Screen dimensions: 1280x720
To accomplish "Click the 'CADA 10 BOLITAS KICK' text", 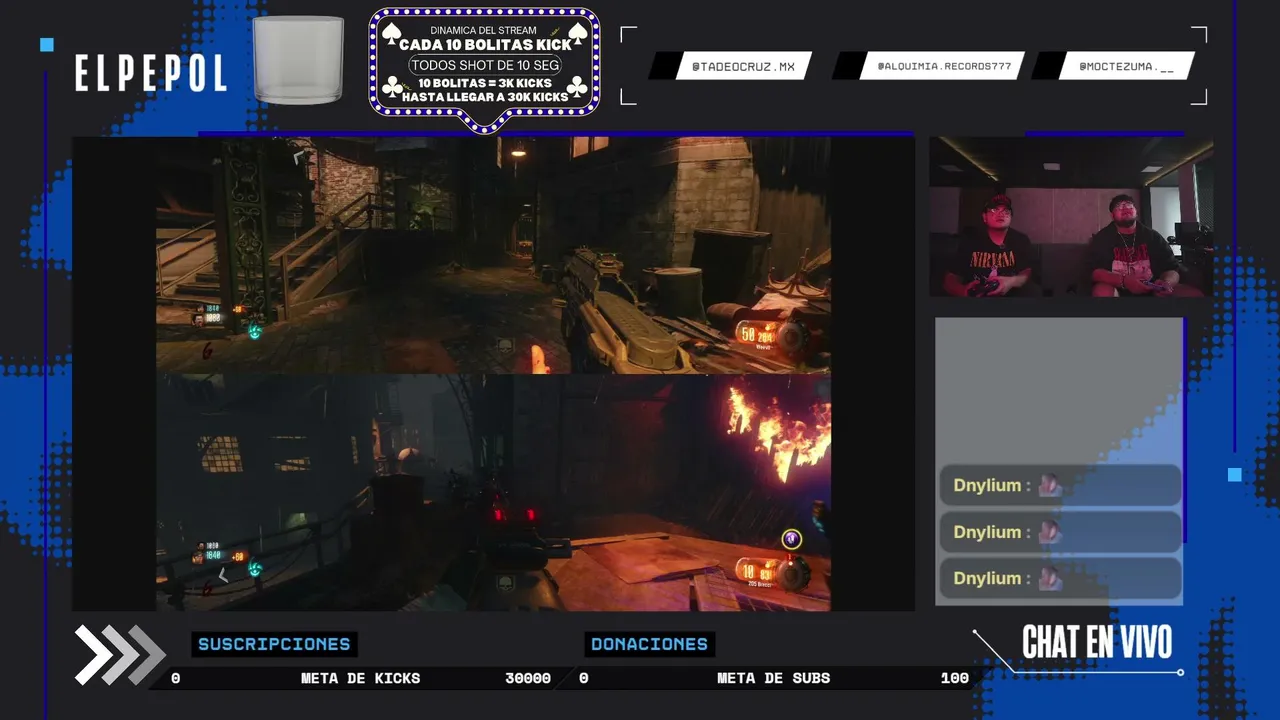I will pyautogui.click(x=485, y=45).
